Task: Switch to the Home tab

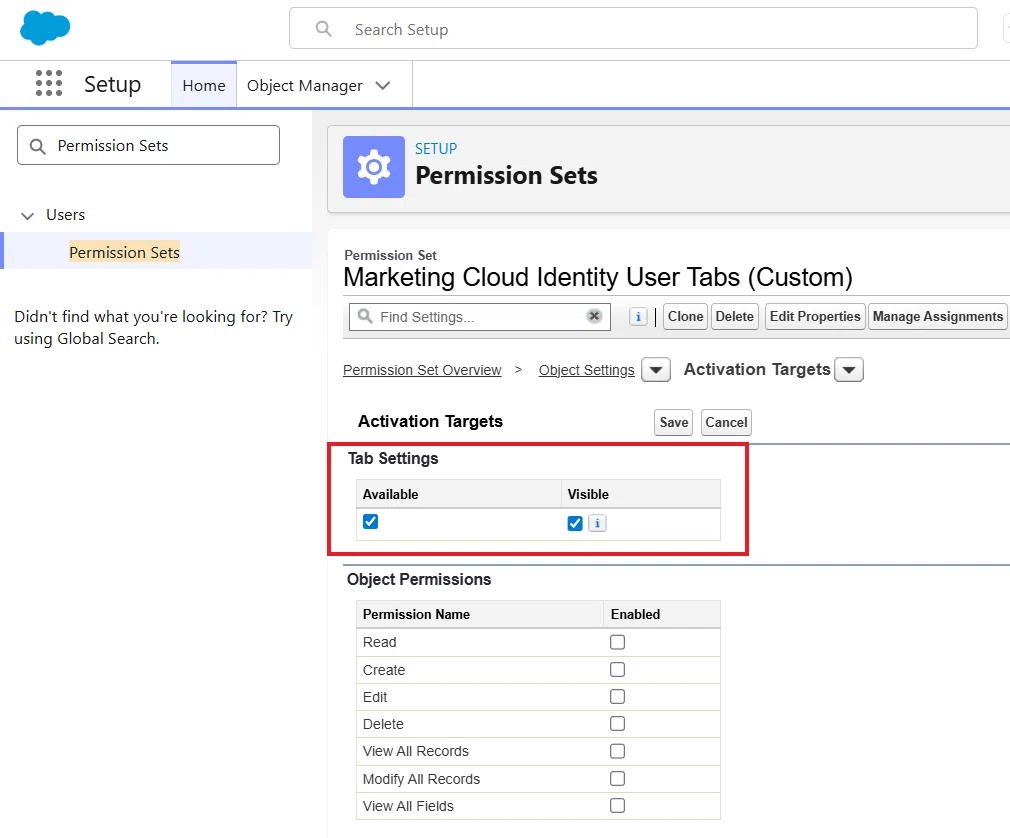Action: [x=204, y=85]
